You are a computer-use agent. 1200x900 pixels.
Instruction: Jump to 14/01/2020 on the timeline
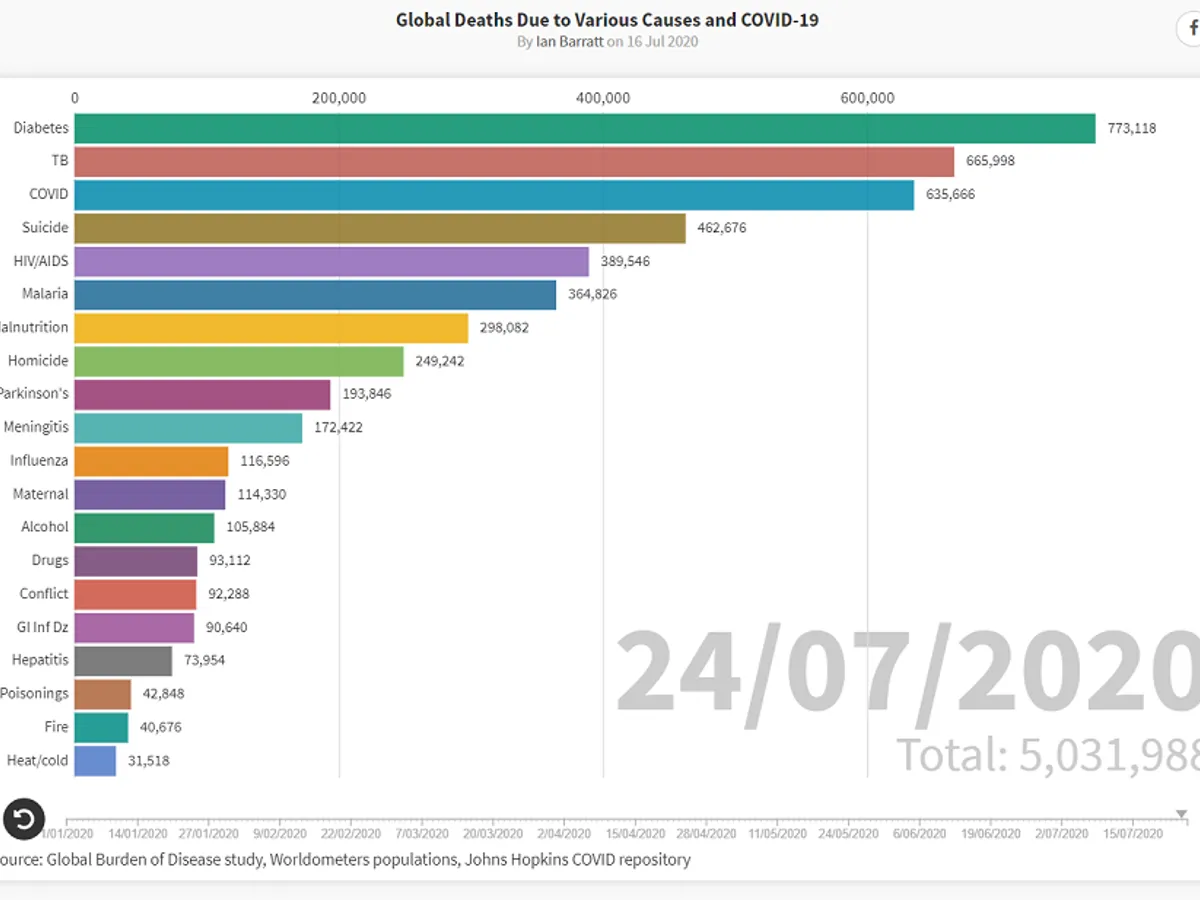(138, 833)
